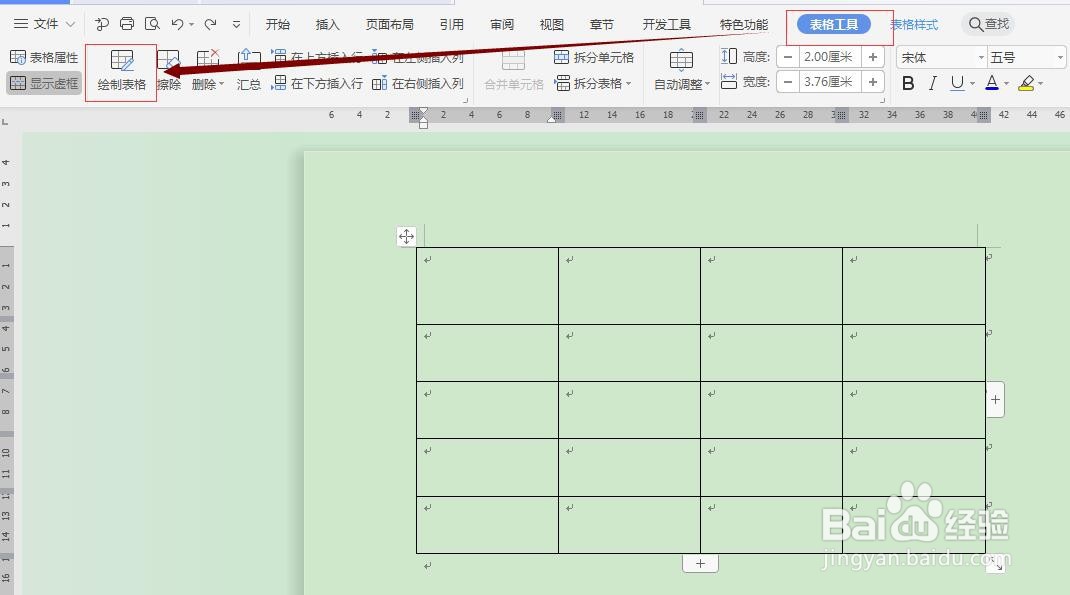Select the 擦除 (Eraser) tool
Viewport: 1070px width, 595px height.
168,70
